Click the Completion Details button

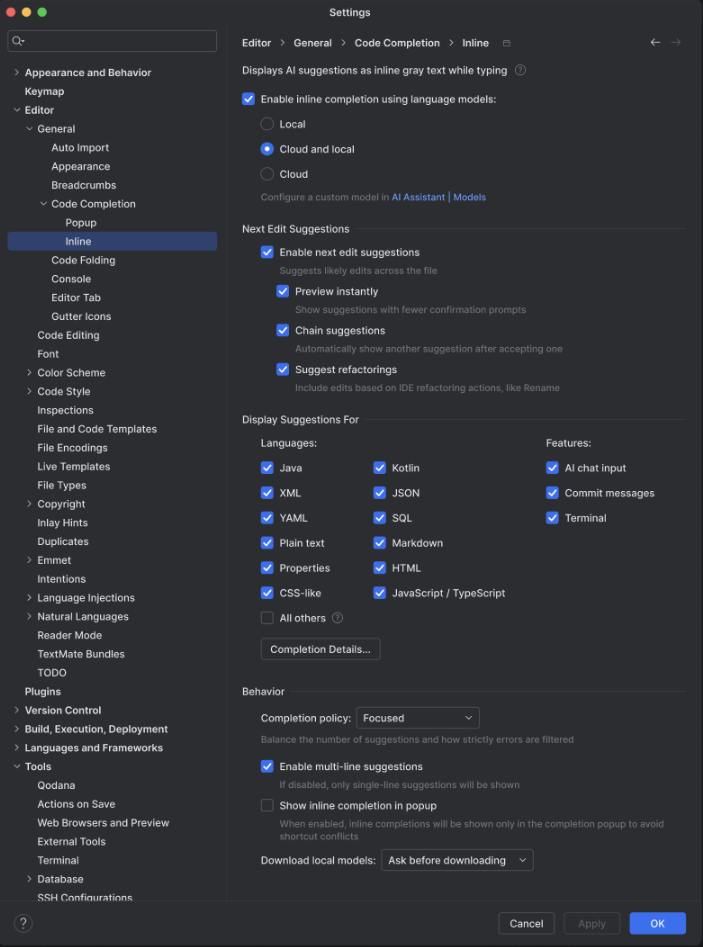[x=320, y=649]
